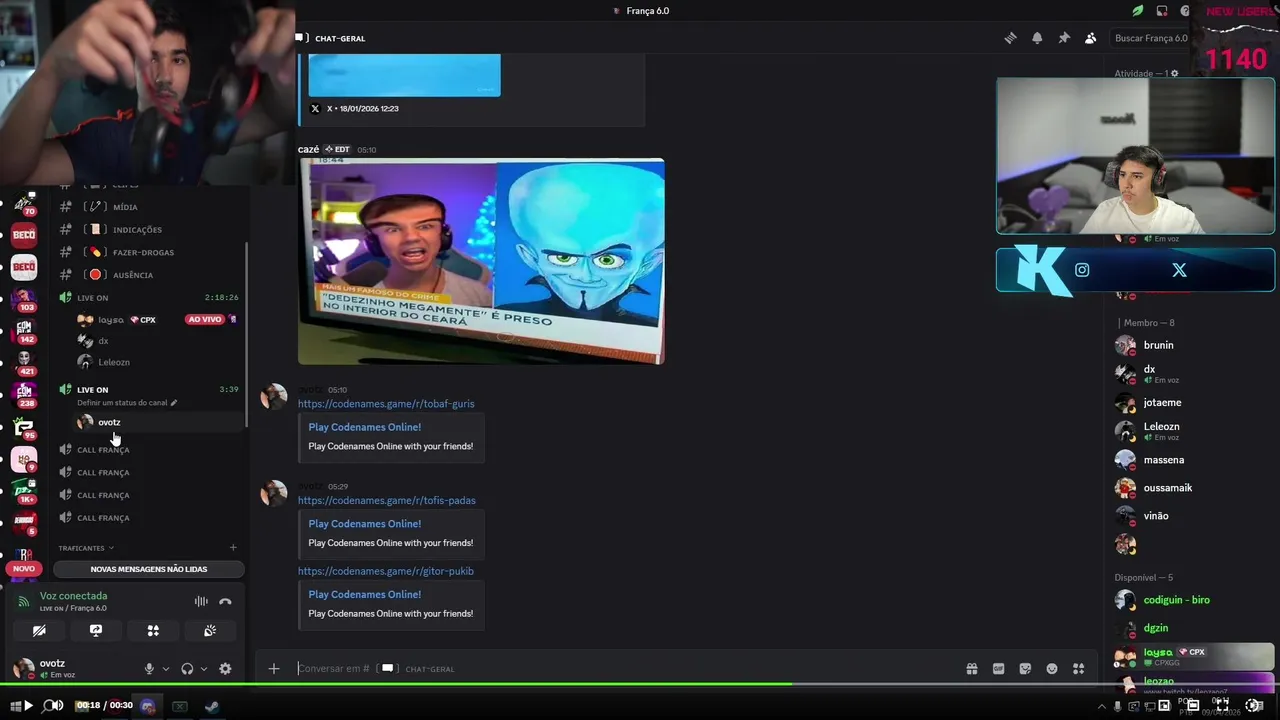Open notification settings bell icon

pyautogui.click(x=1037, y=38)
